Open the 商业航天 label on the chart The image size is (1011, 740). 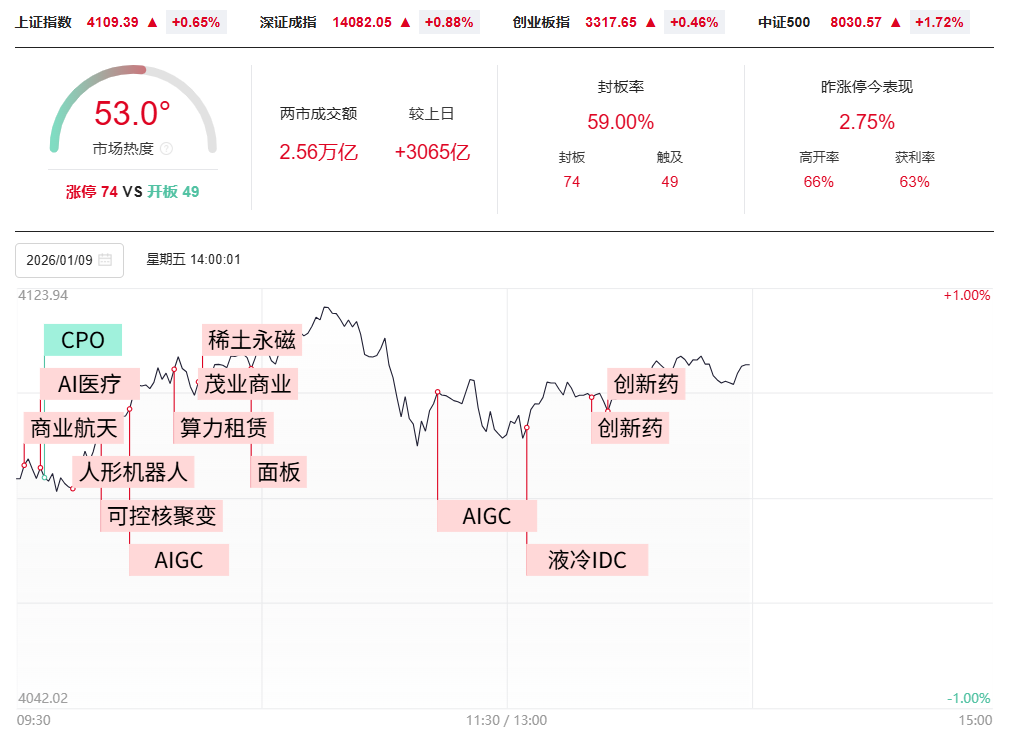click(74, 429)
